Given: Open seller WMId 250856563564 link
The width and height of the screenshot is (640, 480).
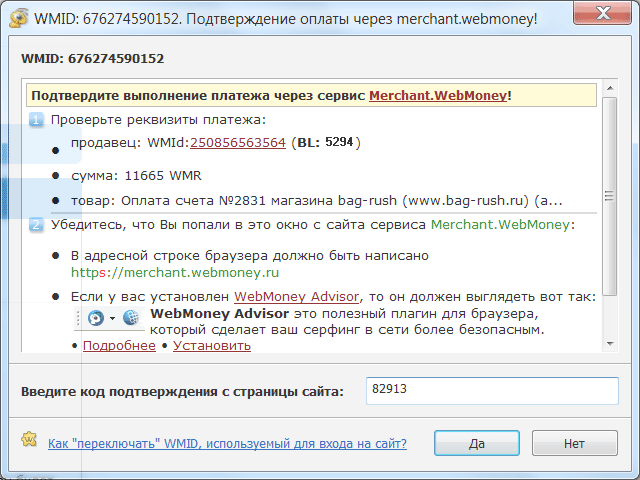Looking at the screenshot, I should click(238, 142).
